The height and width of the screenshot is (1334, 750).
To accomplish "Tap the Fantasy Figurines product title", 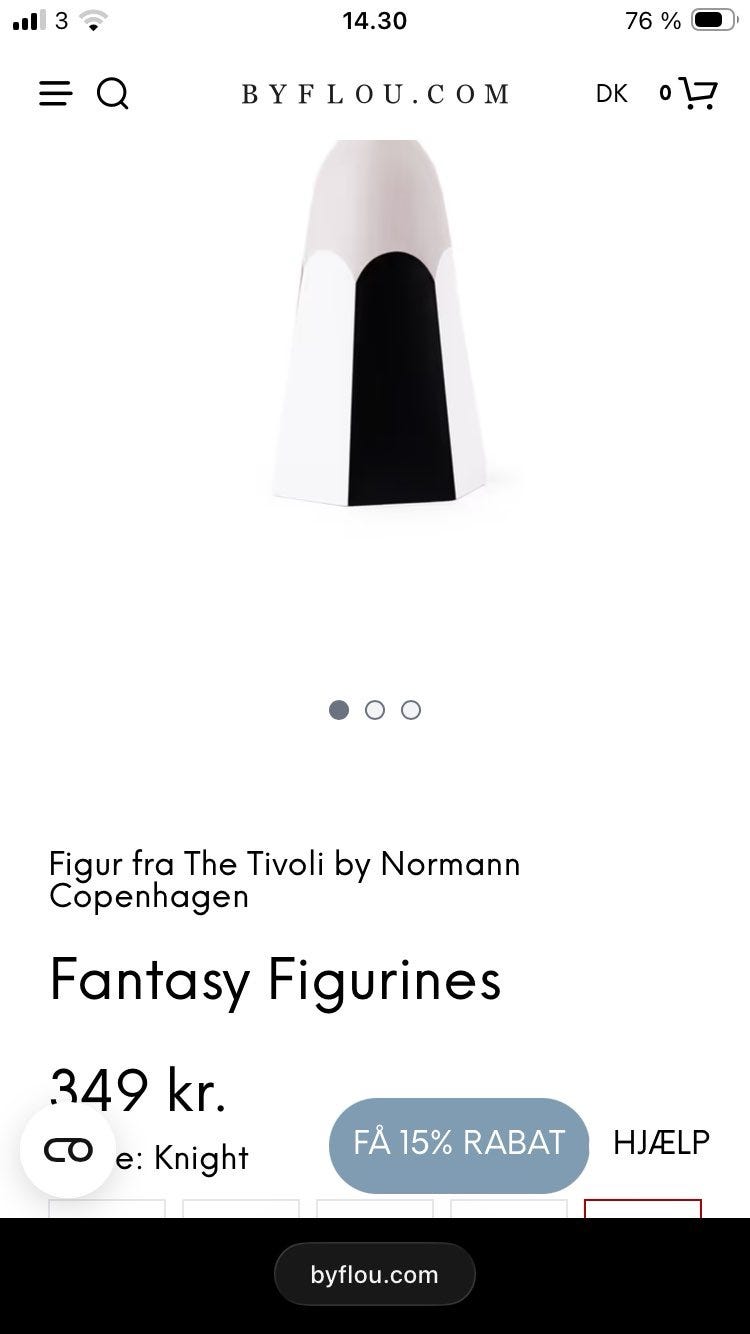I will point(275,980).
